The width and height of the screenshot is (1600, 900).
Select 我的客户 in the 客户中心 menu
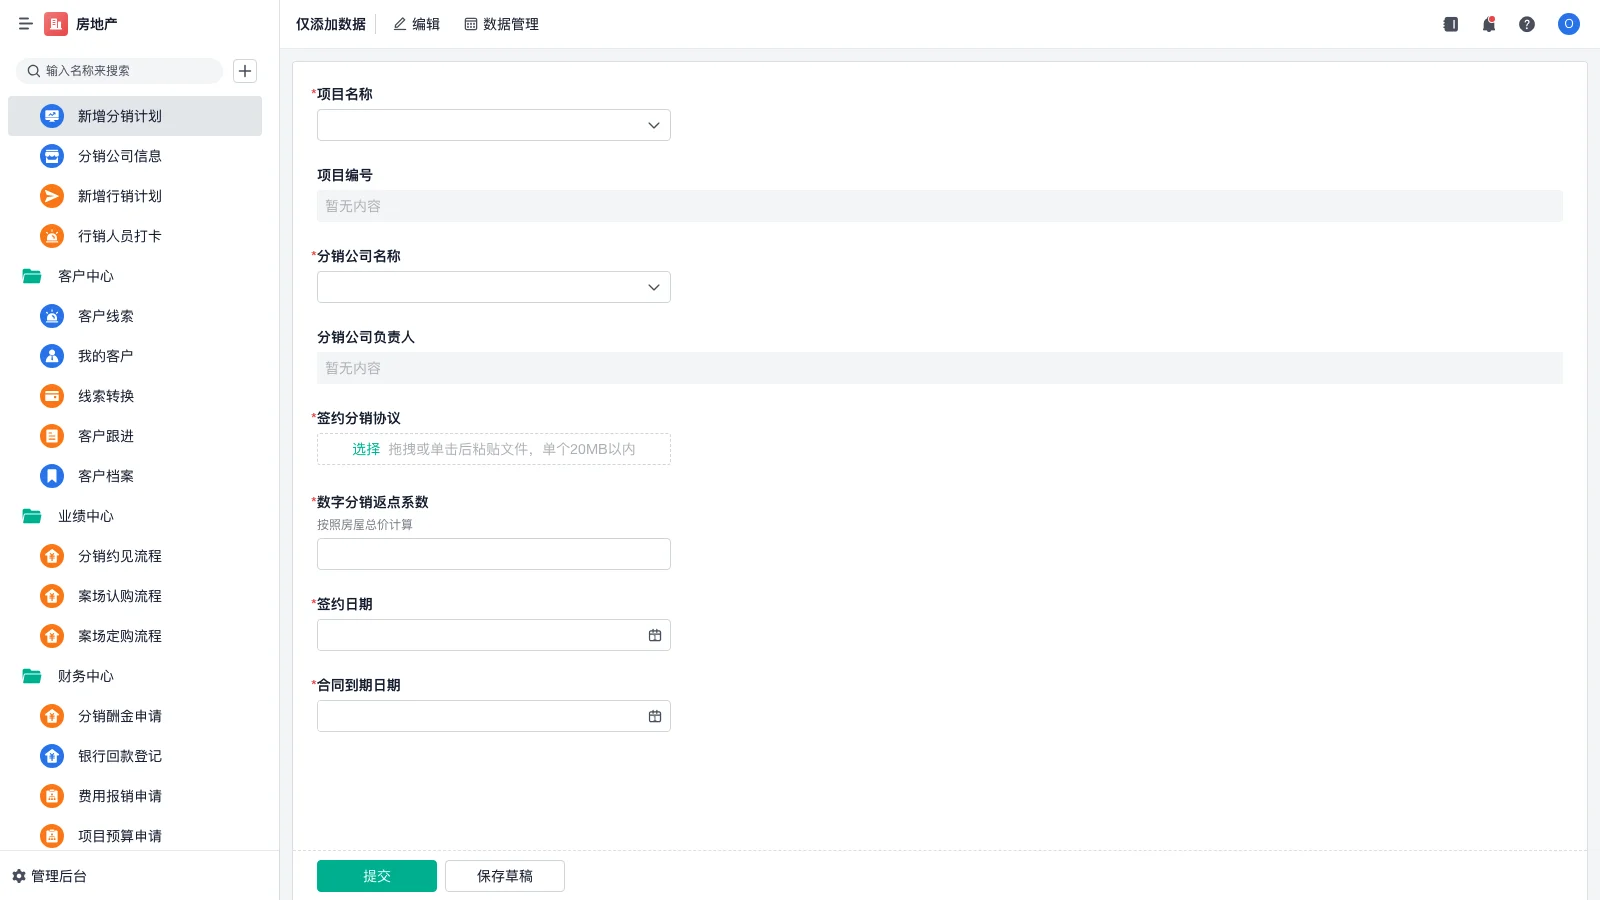pyautogui.click(x=104, y=356)
